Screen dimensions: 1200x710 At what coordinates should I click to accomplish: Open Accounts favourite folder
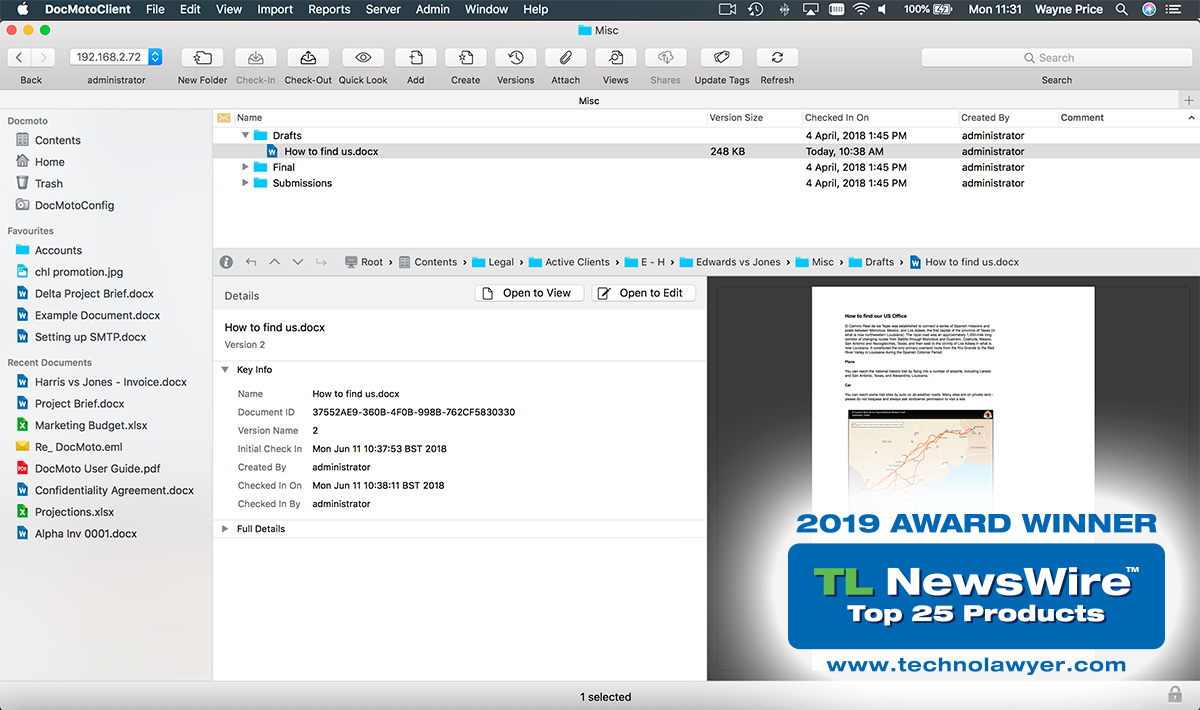click(49, 251)
